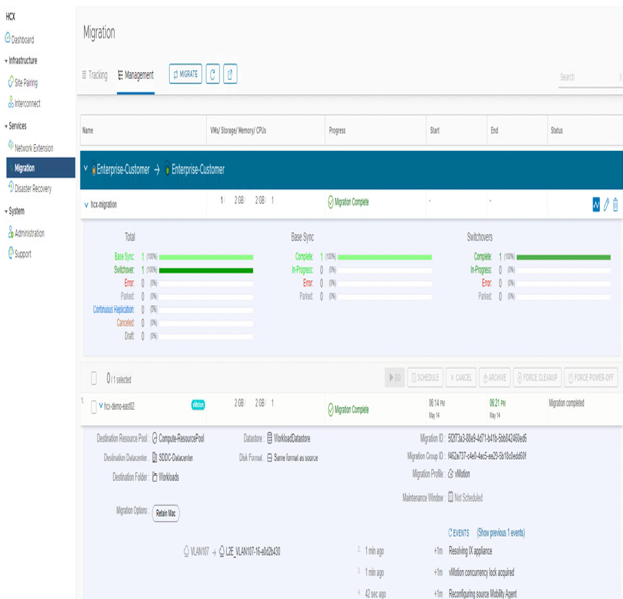This screenshot has width=623, height=599.
Task: Click Same format as source value
Action: [296, 458]
